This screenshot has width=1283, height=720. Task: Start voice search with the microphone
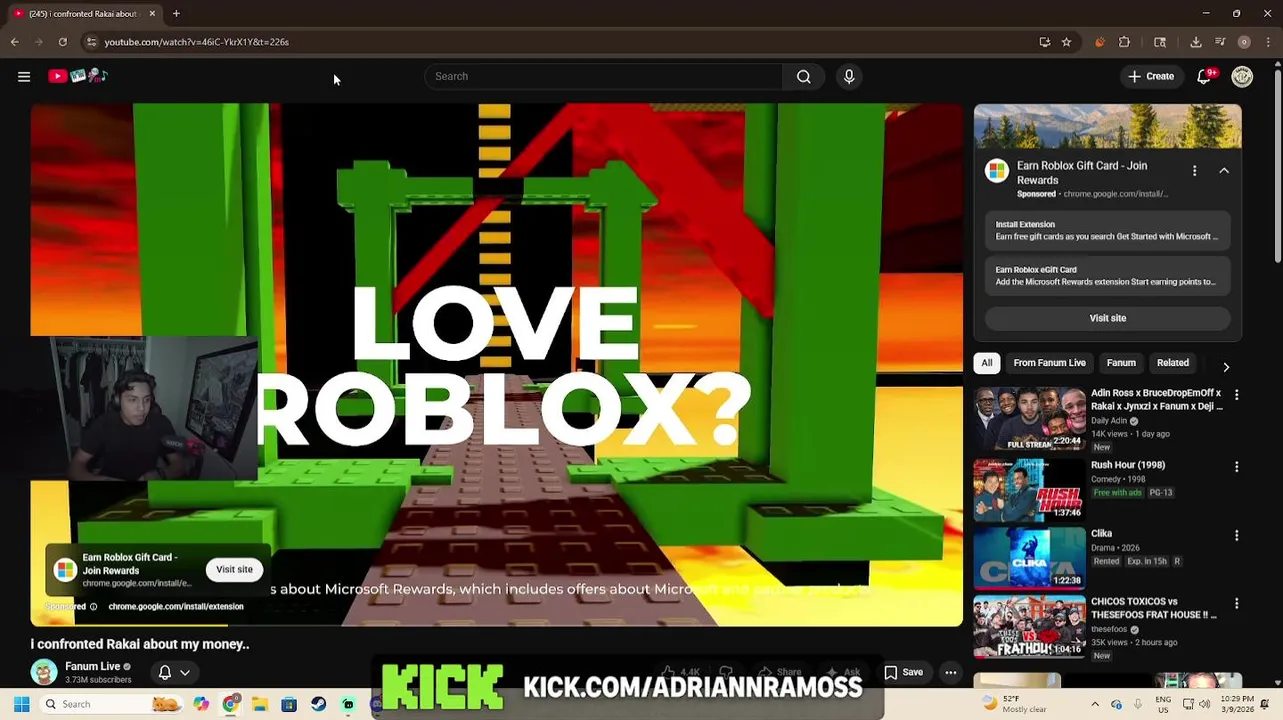849,76
